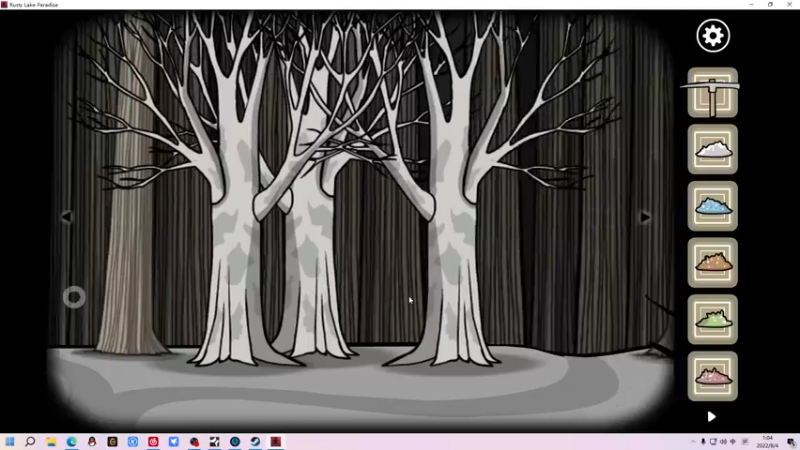
Task: Open the QQ penguin taskbar app
Action: (92, 441)
